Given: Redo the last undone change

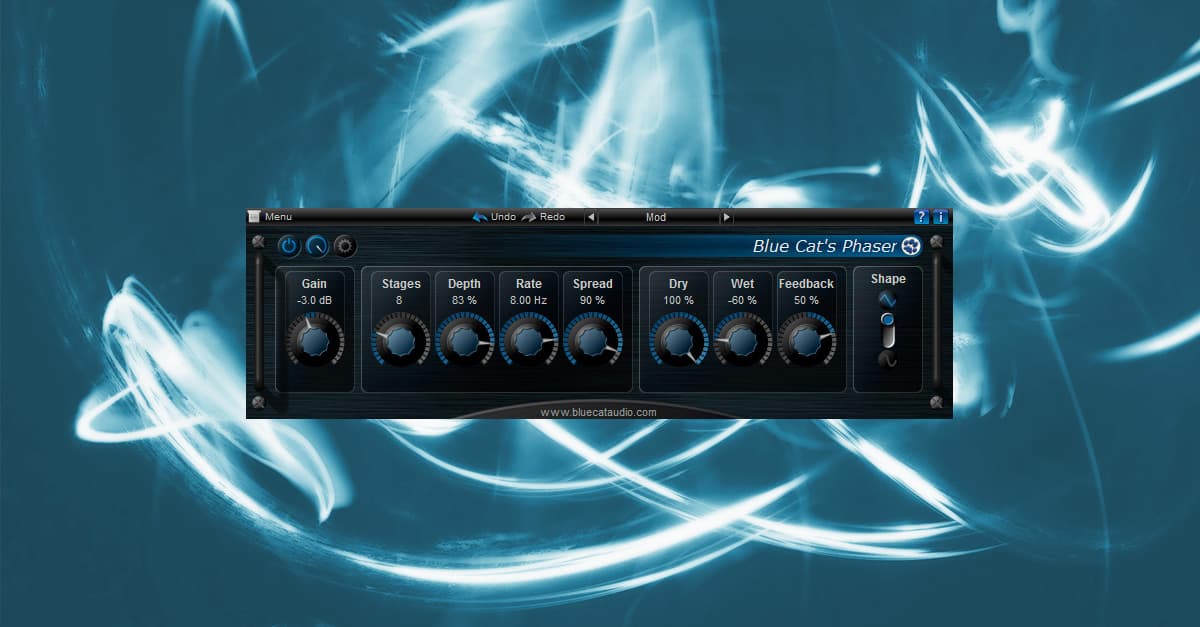Looking at the screenshot, I should point(543,217).
